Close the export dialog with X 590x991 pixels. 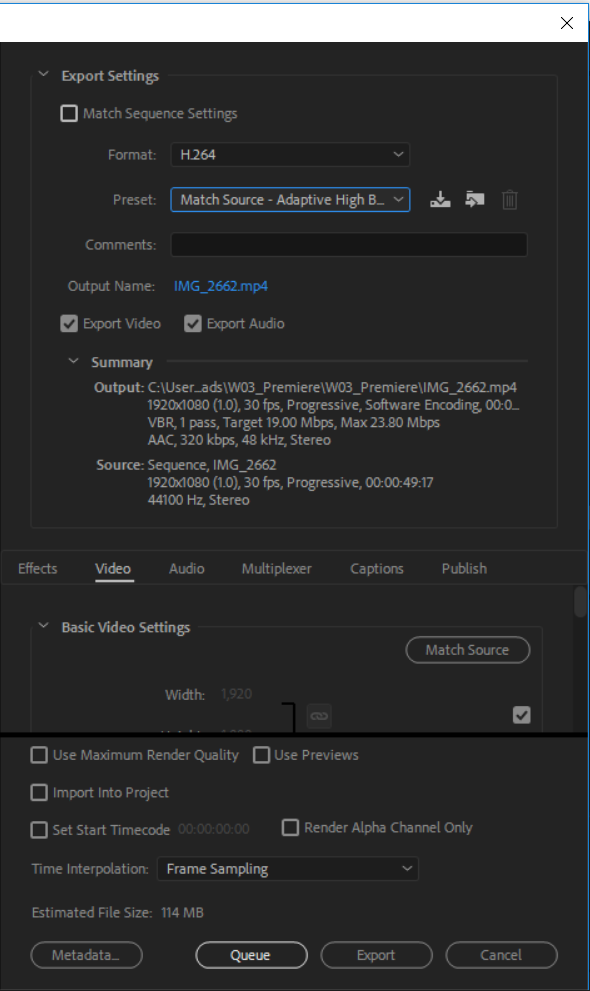567,23
